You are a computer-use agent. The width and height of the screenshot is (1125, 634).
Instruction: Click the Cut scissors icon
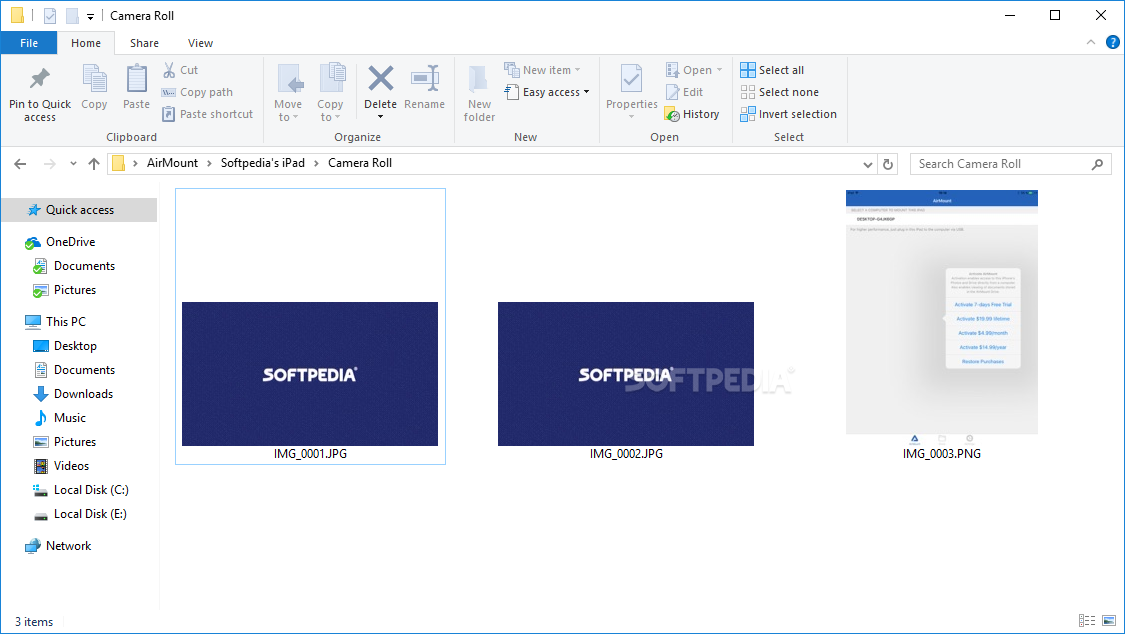pyautogui.click(x=169, y=70)
